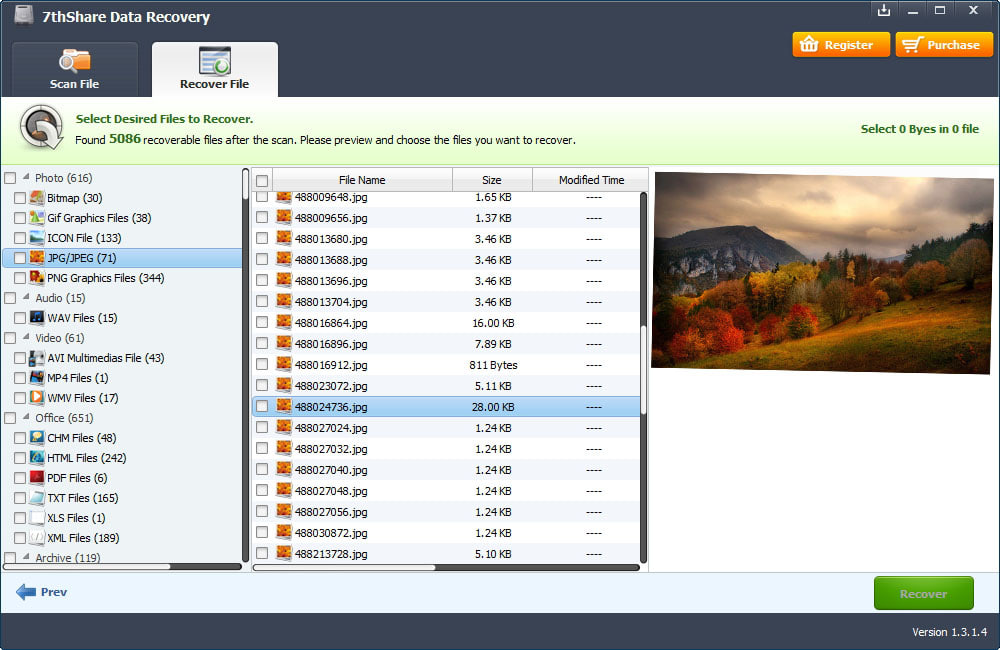1000x650 pixels.
Task: Click the download arrow icon in title bar
Action: [x=884, y=10]
